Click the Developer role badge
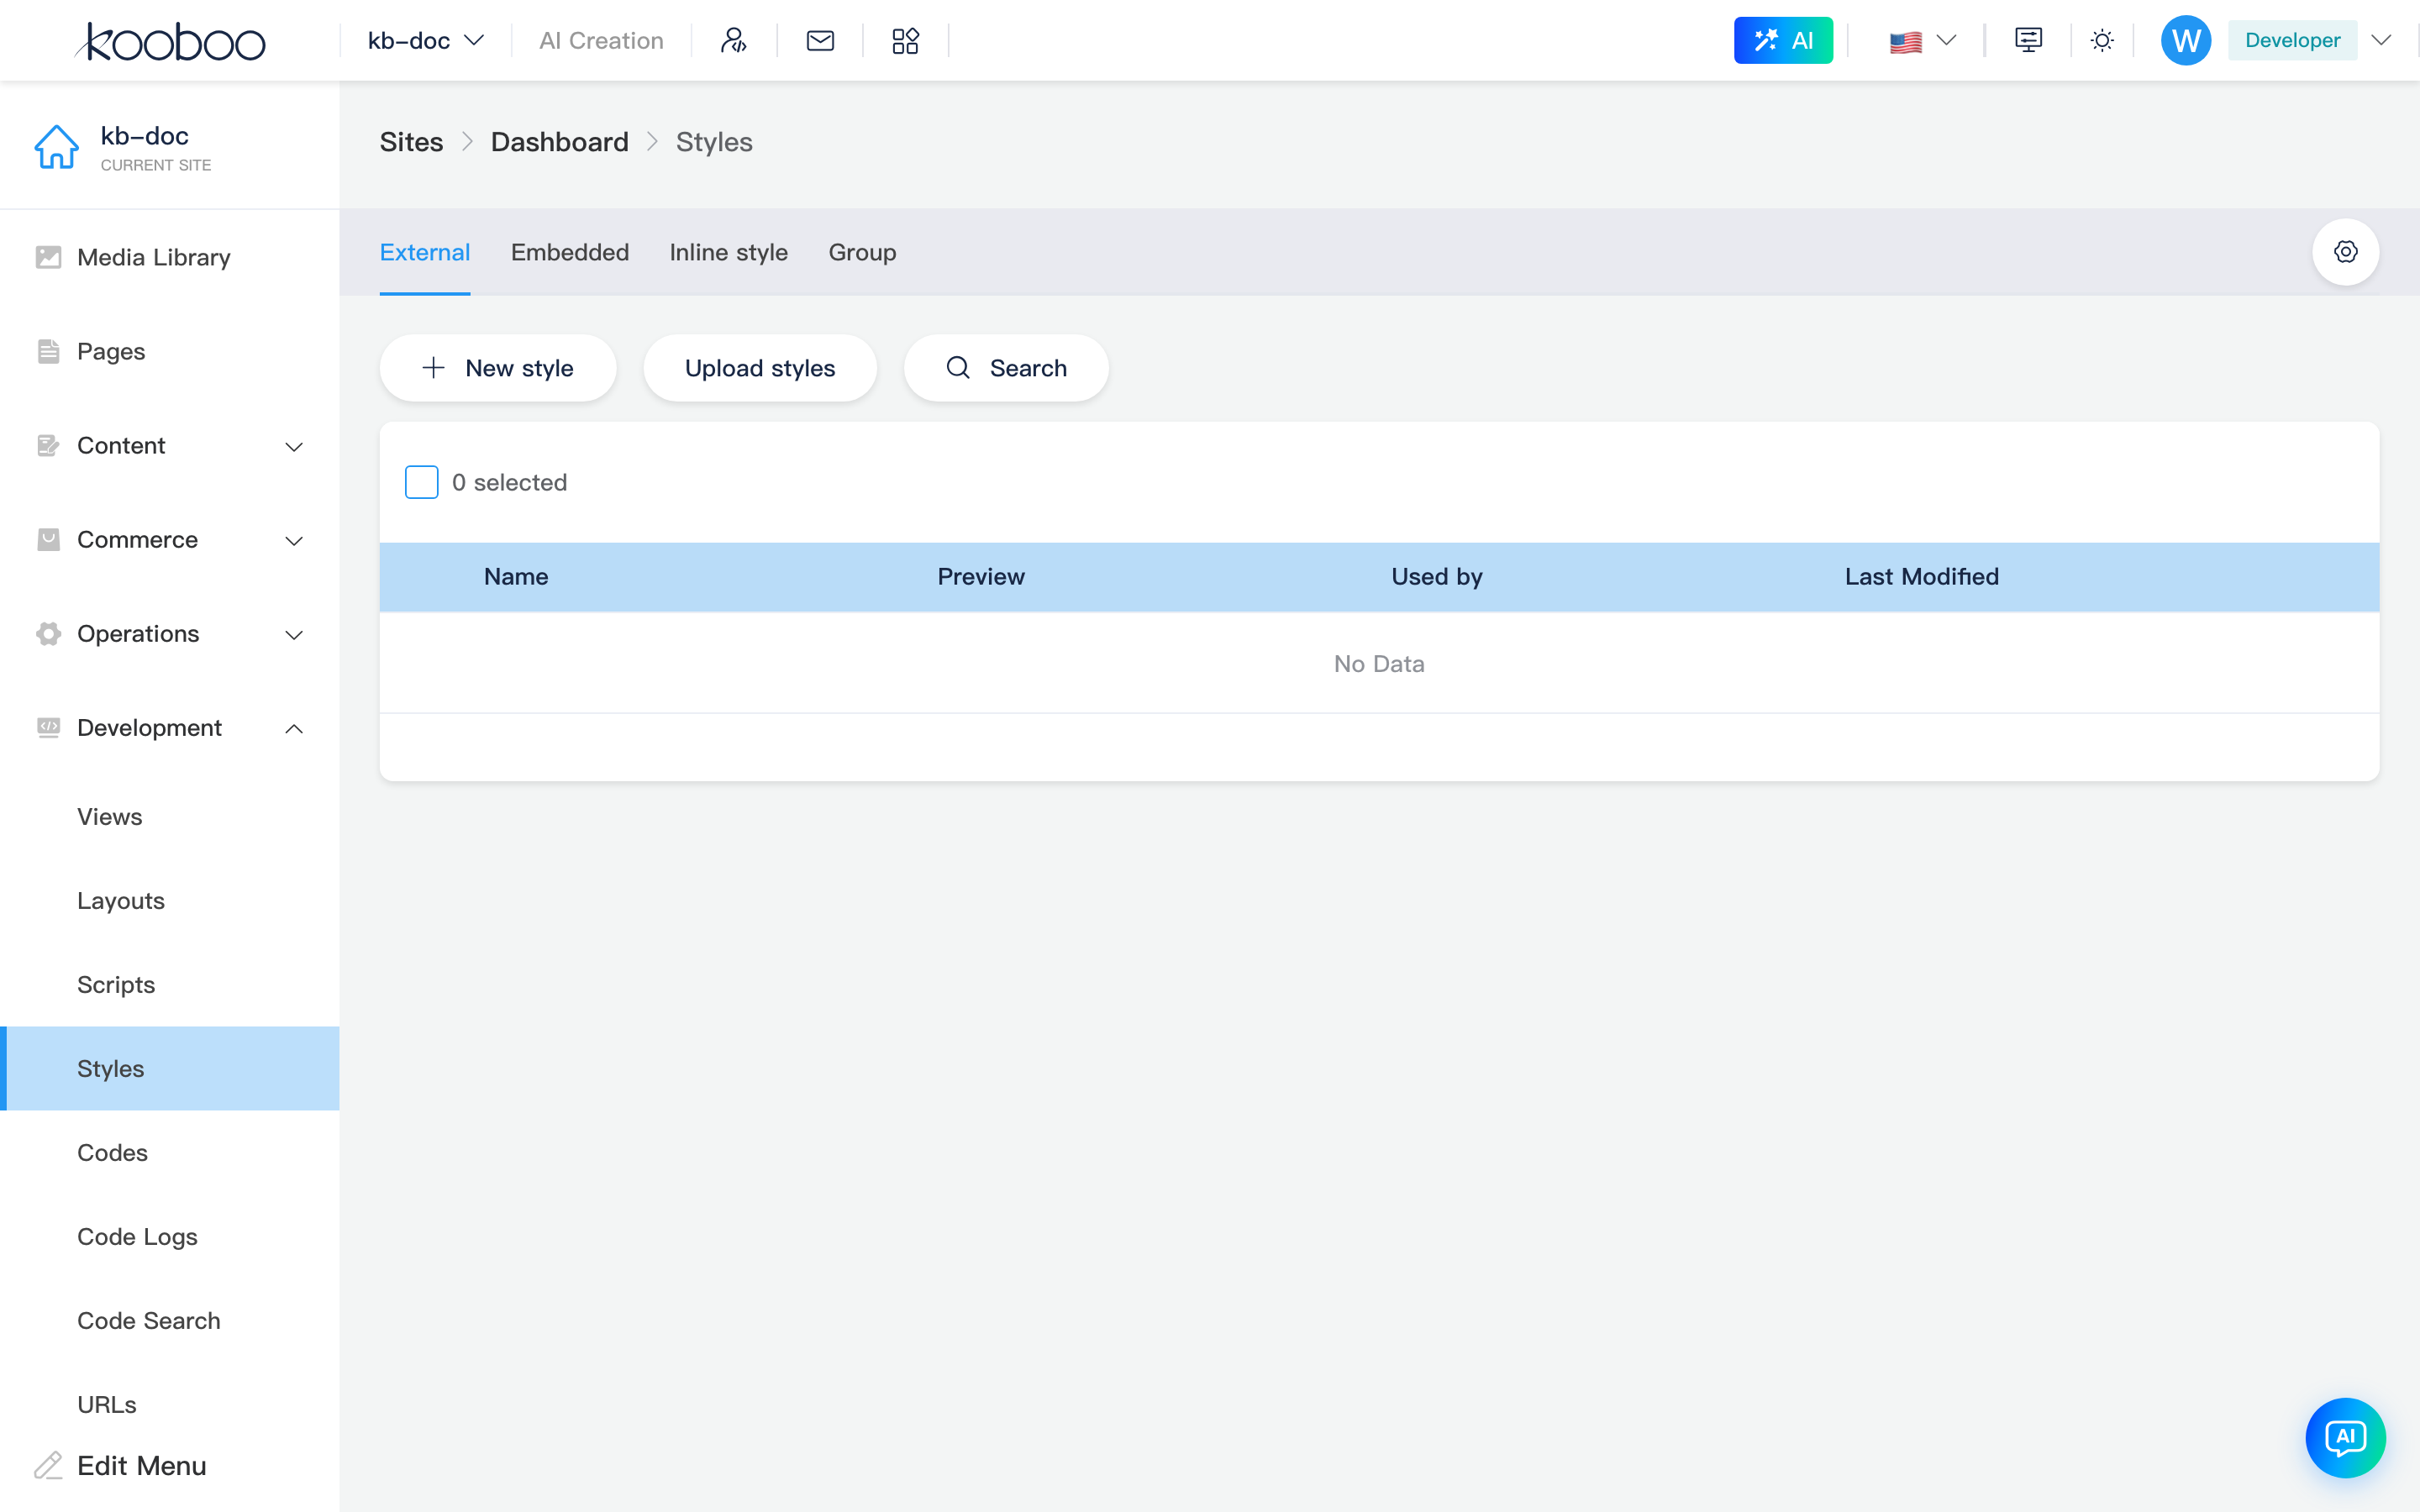Viewport: 2420px width, 1512px height. (x=2292, y=41)
